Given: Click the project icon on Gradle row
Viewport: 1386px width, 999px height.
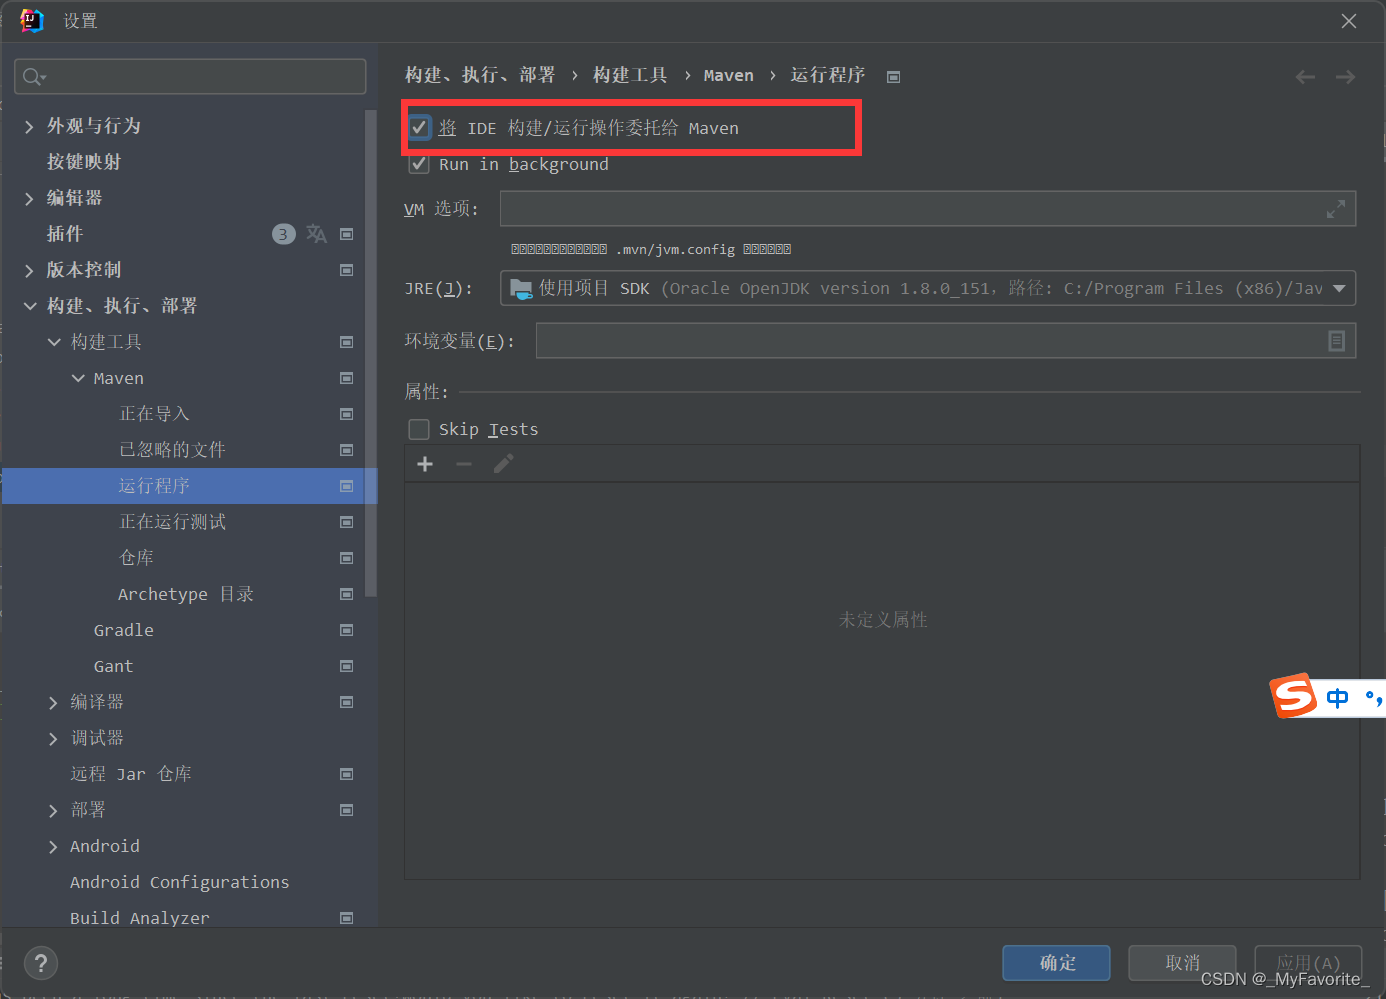Looking at the screenshot, I should coord(347,630).
